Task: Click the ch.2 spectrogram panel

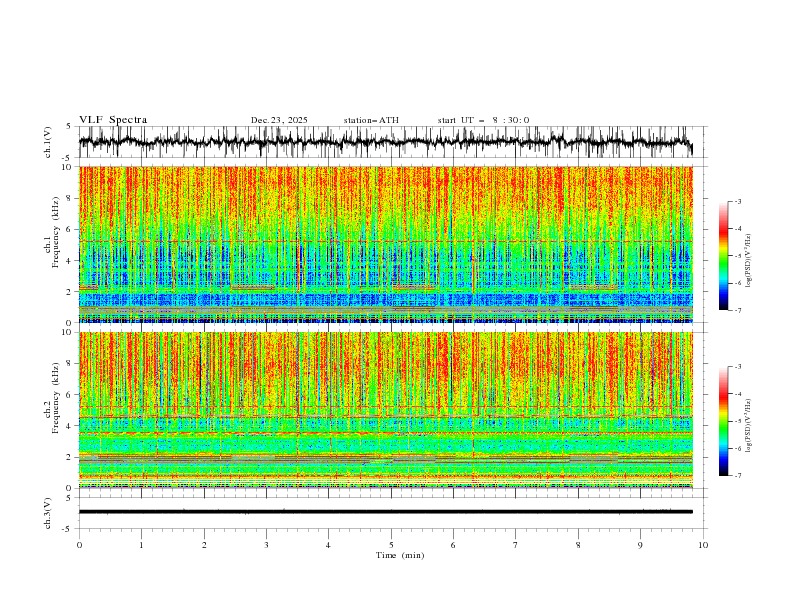Action: pyautogui.click(x=385, y=410)
